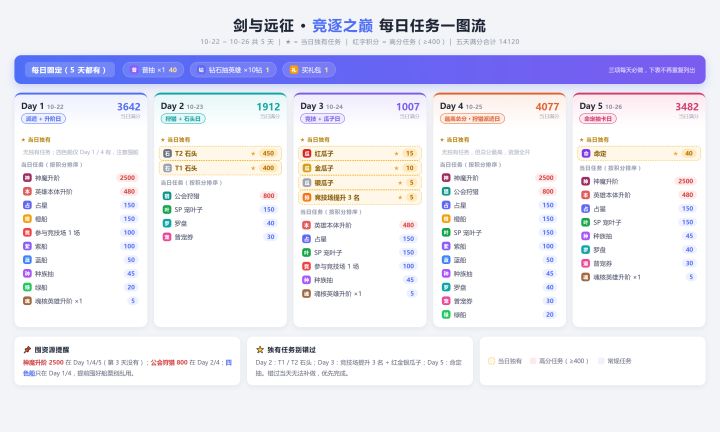720x432 pixels.
Task: Click the 占星 icon in Day 5
Action: tap(585, 209)
